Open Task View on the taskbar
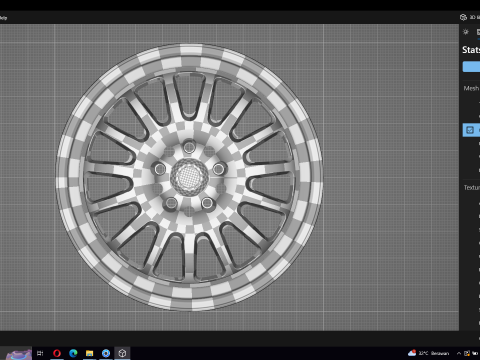The image size is (480, 360). [40, 353]
